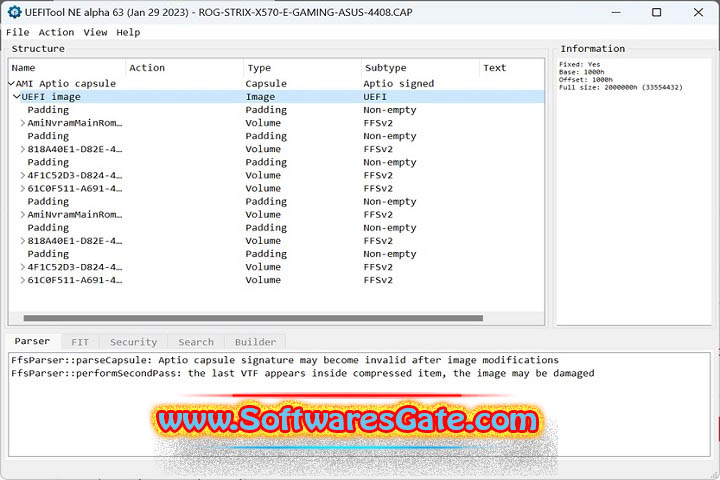Close the UEFITool window

coord(698,12)
